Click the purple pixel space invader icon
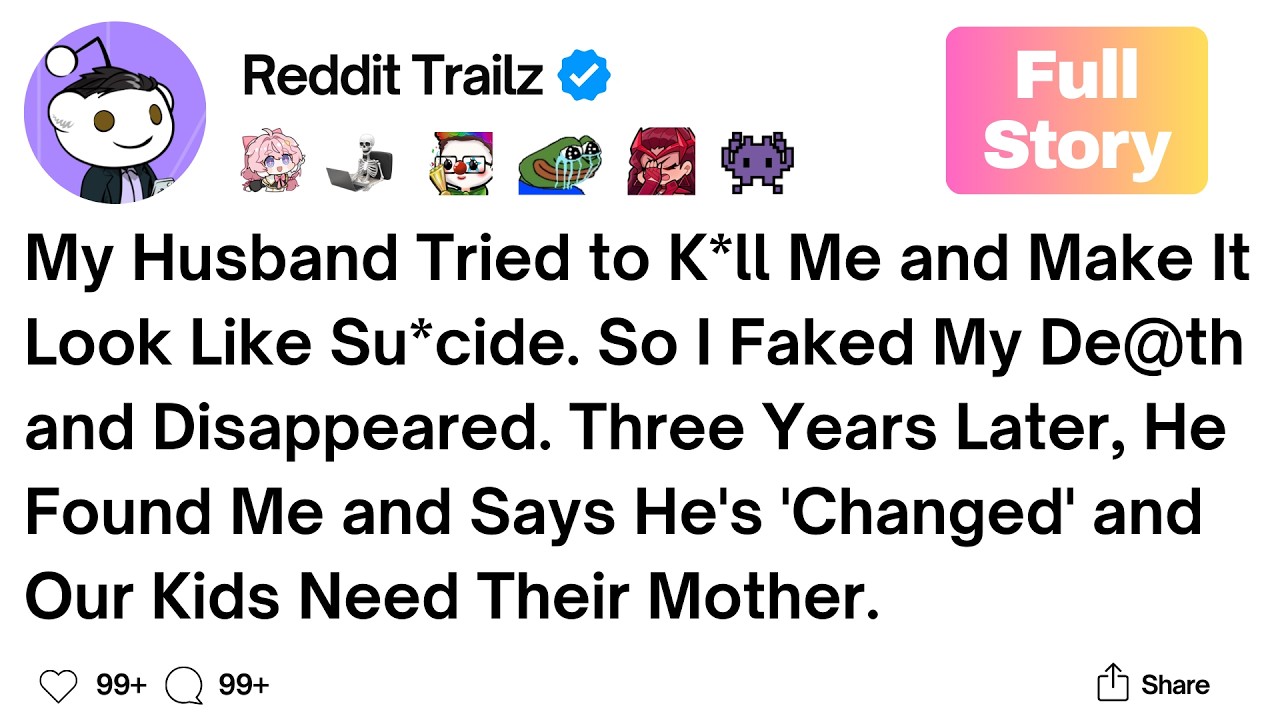Image resolution: width=1280 pixels, height=720 pixels. click(x=757, y=163)
